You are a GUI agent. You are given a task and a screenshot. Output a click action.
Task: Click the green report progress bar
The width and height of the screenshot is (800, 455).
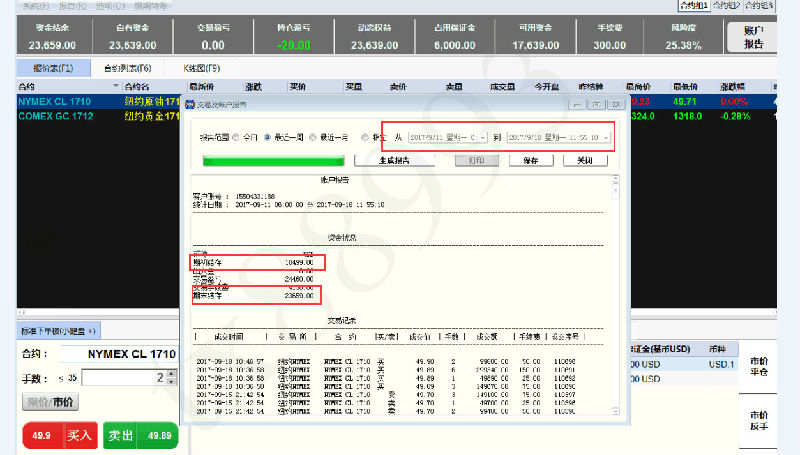(273, 161)
